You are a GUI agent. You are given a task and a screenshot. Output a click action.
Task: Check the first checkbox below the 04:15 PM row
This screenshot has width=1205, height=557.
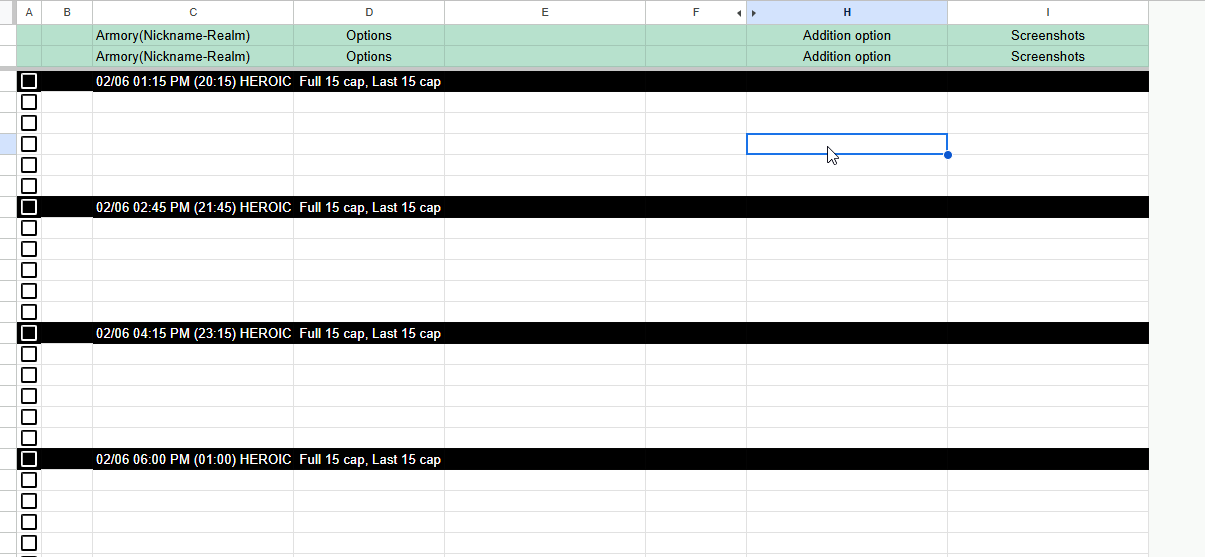[29, 354]
